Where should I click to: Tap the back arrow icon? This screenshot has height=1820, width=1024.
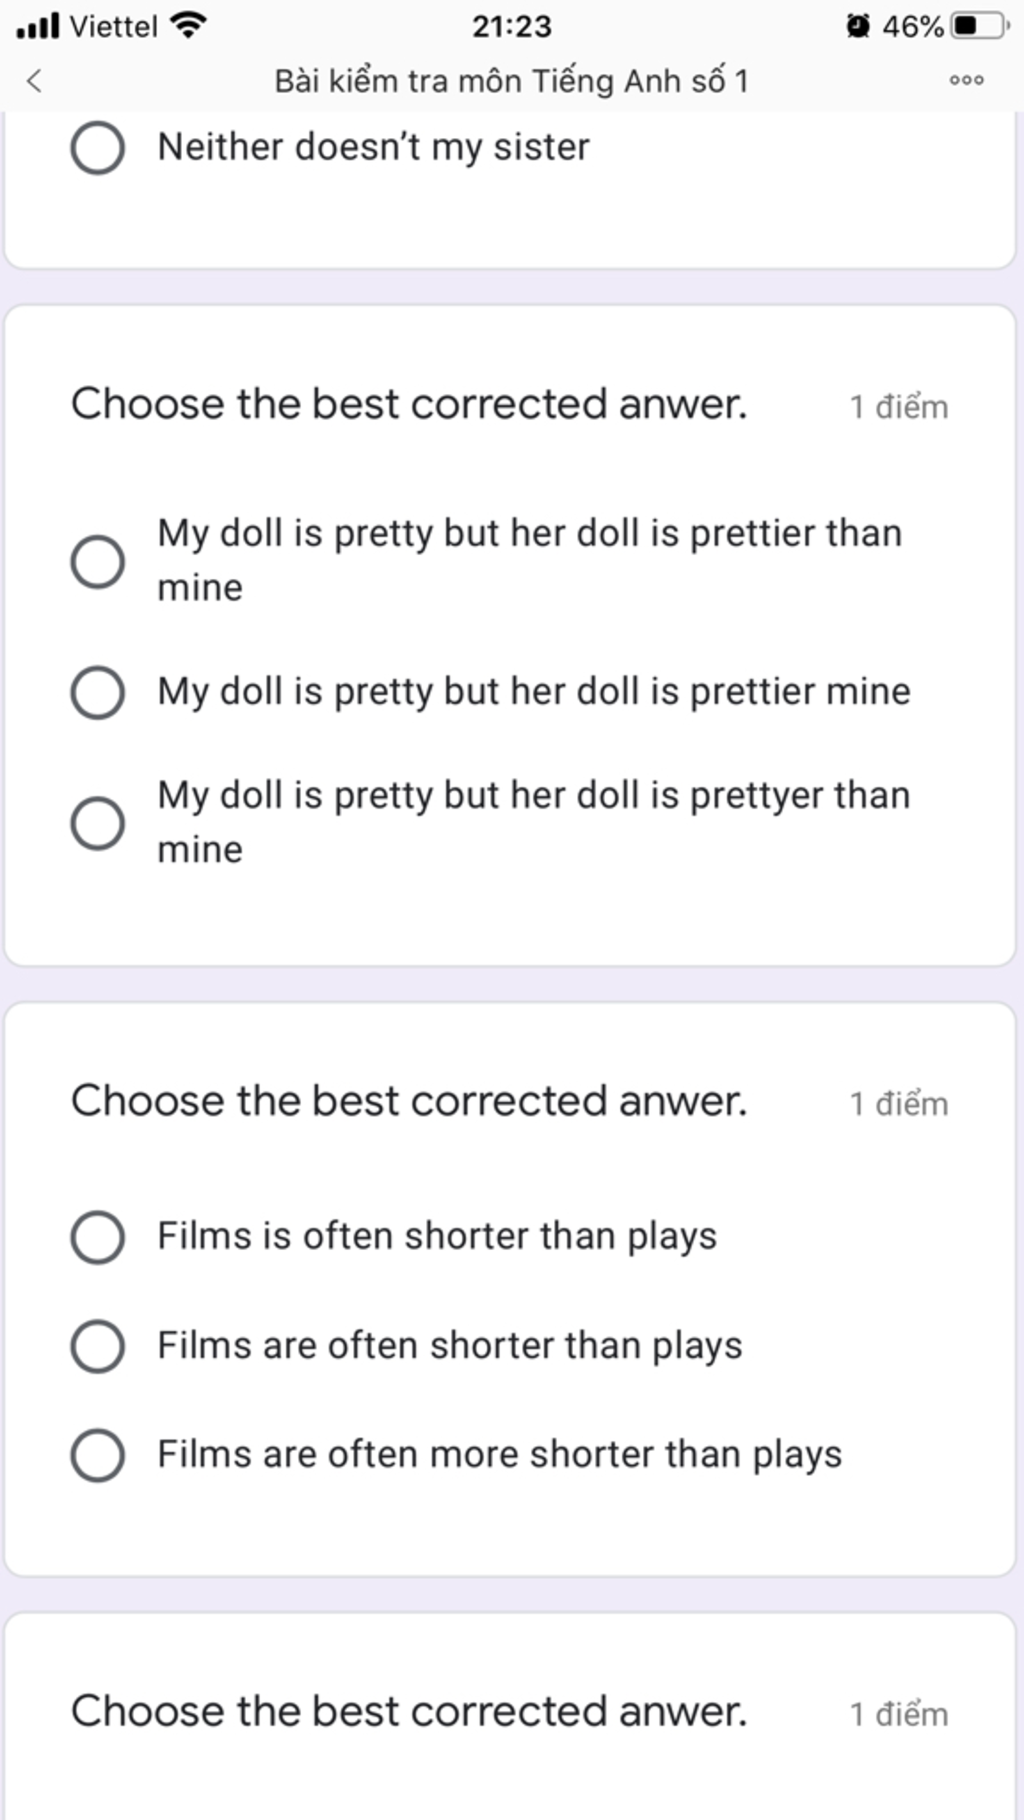34,81
